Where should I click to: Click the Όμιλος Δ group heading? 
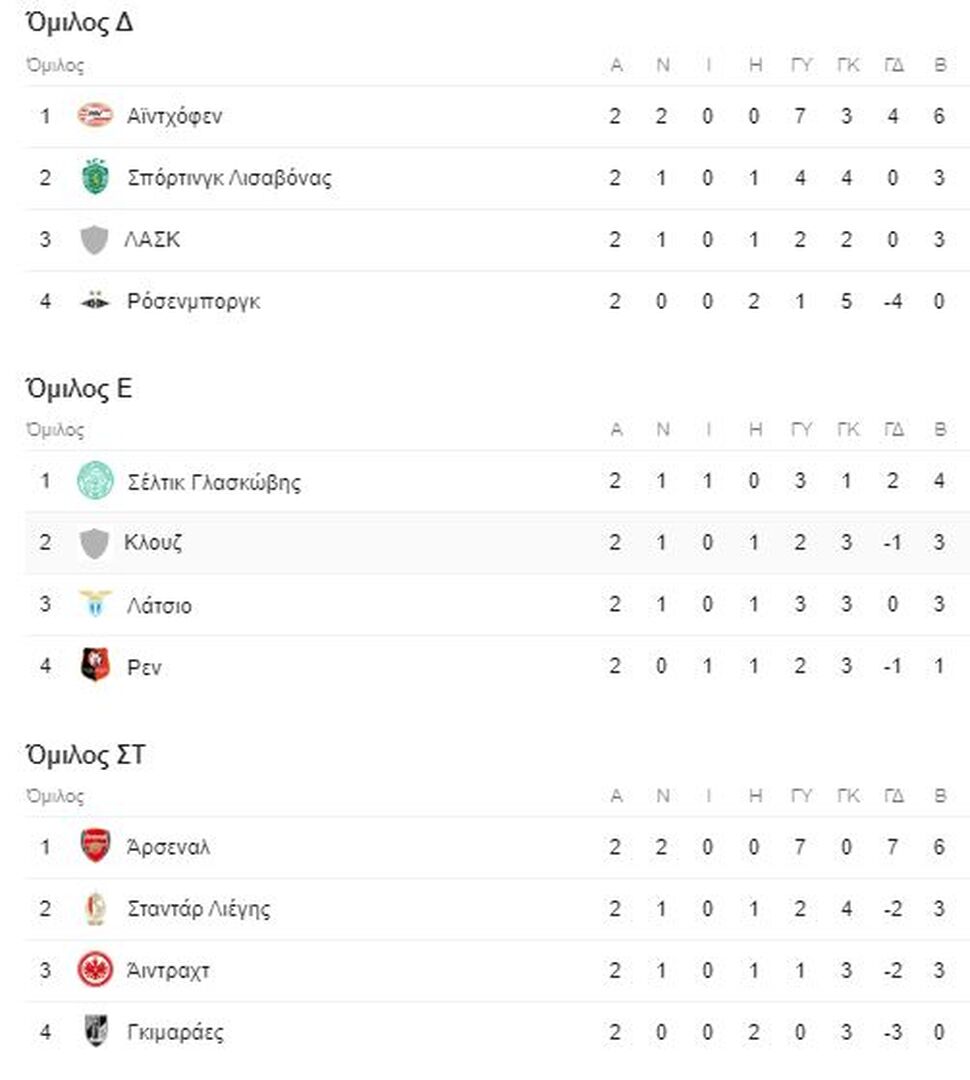click(x=79, y=22)
